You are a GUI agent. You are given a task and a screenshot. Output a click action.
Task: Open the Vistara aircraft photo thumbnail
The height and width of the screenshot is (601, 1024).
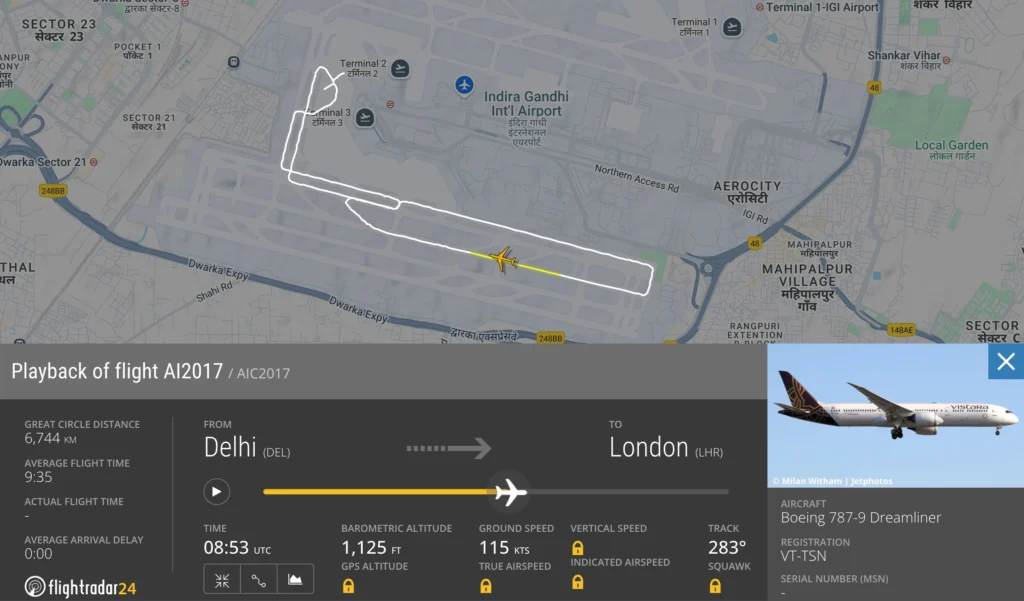coord(895,415)
